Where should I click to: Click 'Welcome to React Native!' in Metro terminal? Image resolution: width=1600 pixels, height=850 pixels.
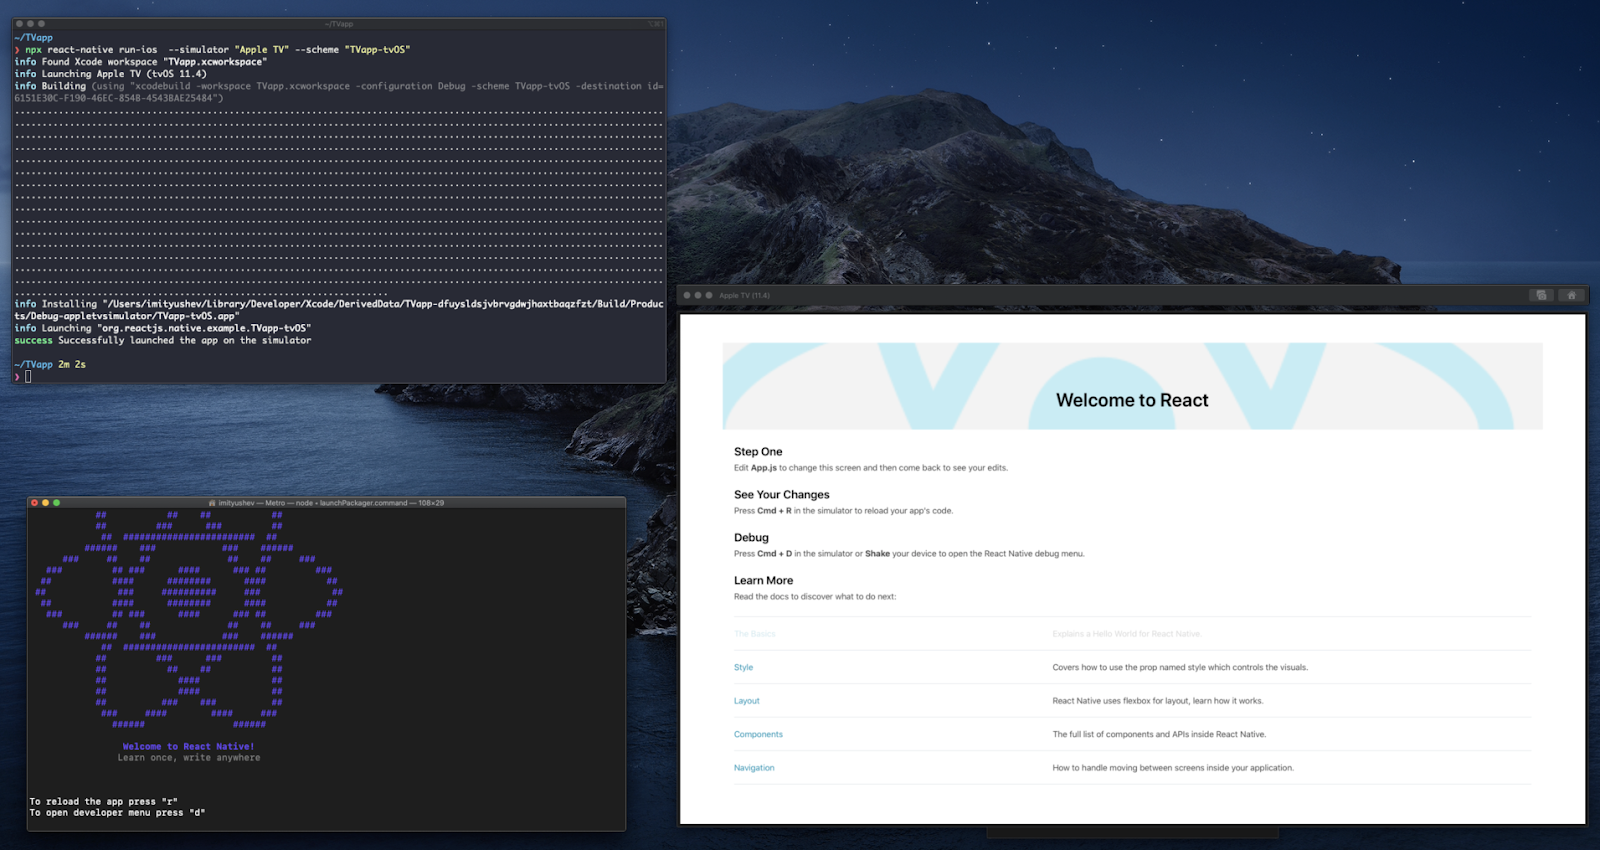pos(188,746)
